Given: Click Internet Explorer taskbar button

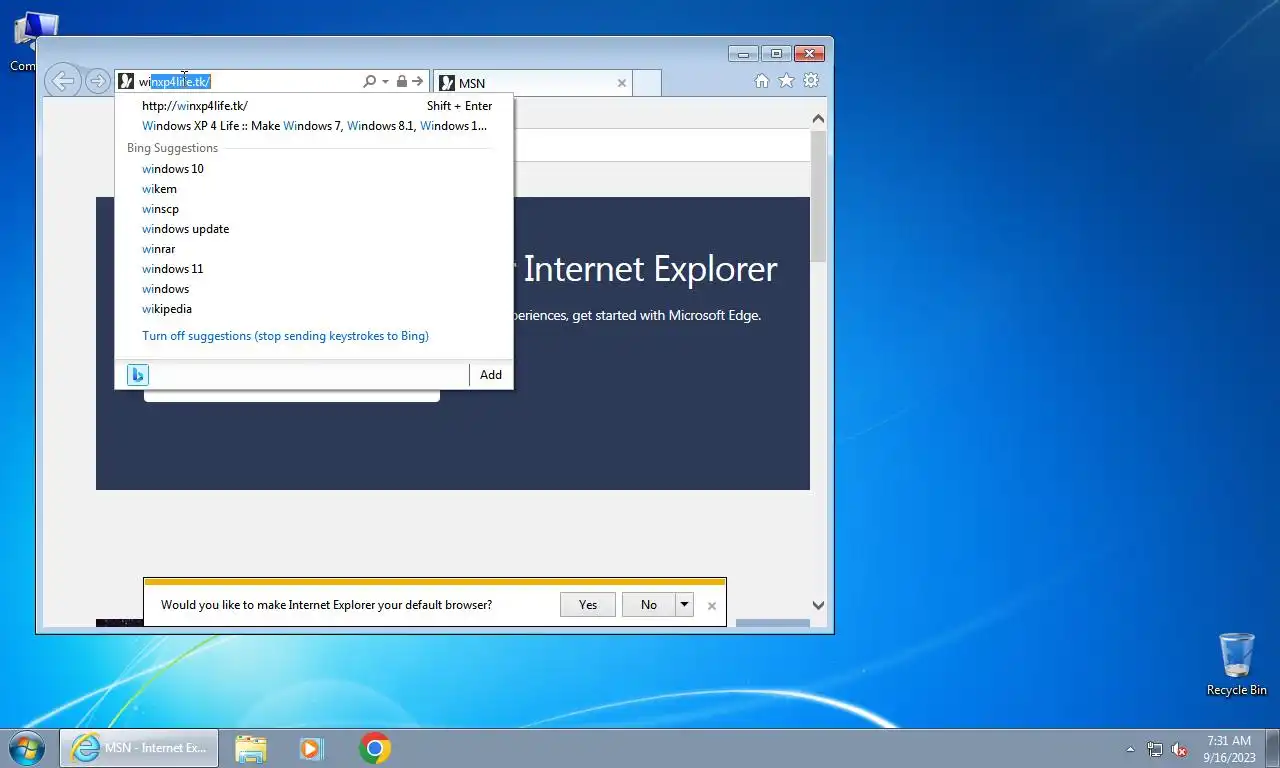Looking at the screenshot, I should [139, 748].
